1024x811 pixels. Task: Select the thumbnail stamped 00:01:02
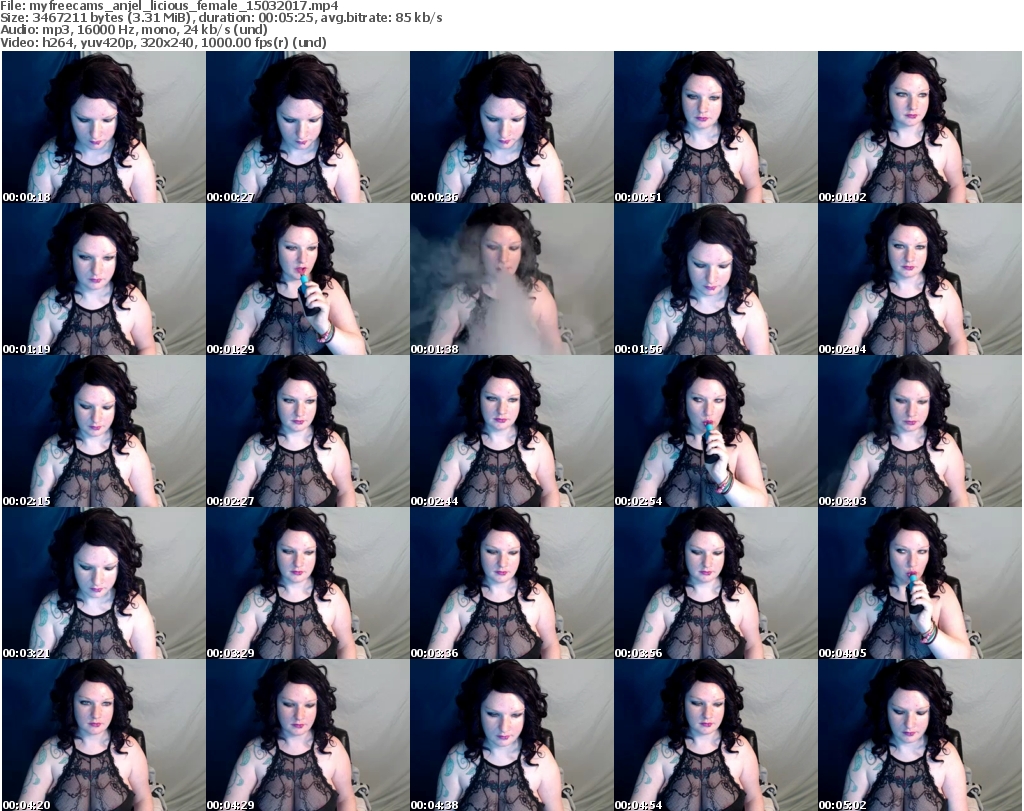point(920,127)
